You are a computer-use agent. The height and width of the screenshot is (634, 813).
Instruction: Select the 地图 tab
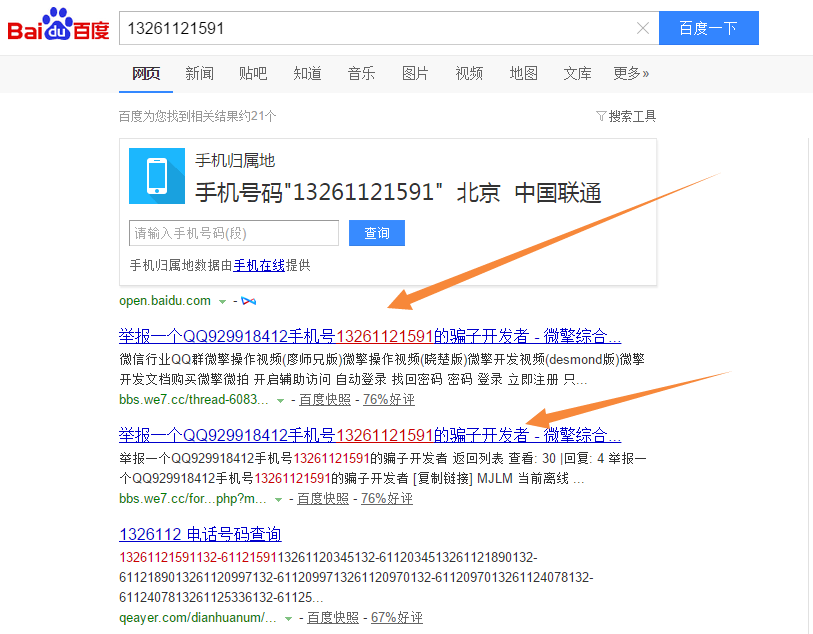pyautogui.click(x=523, y=73)
